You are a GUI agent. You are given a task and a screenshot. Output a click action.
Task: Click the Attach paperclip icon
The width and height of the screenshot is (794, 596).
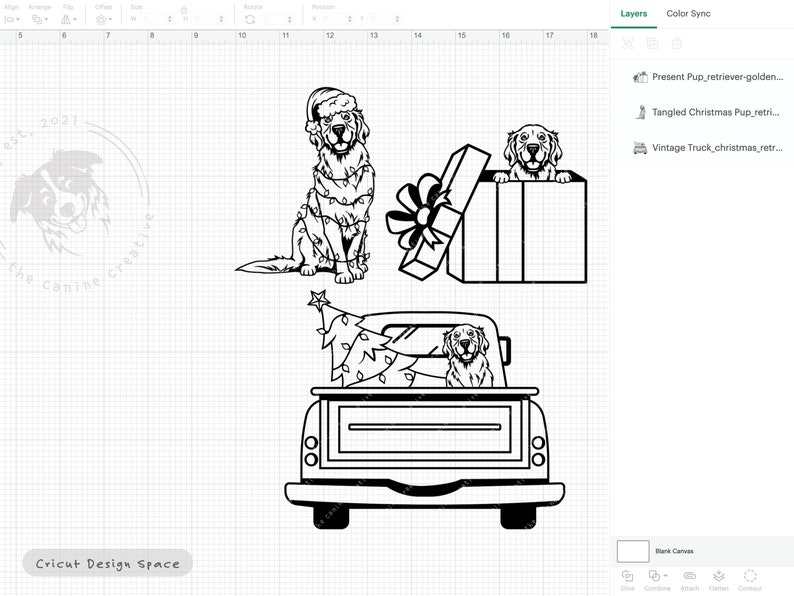690,576
